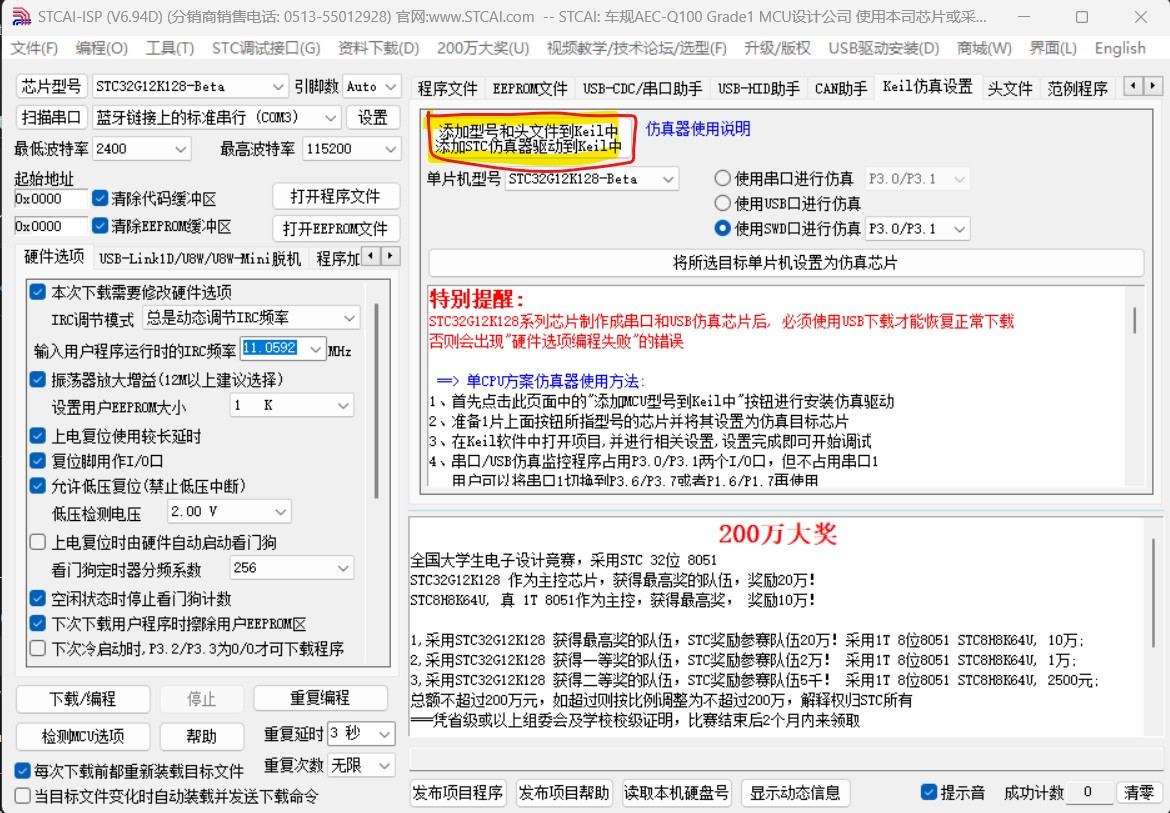Image resolution: width=1170 pixels, height=813 pixels.
Task: Toggle 每次下载前都重新装载目标文件 checkbox
Action: tap(22, 770)
